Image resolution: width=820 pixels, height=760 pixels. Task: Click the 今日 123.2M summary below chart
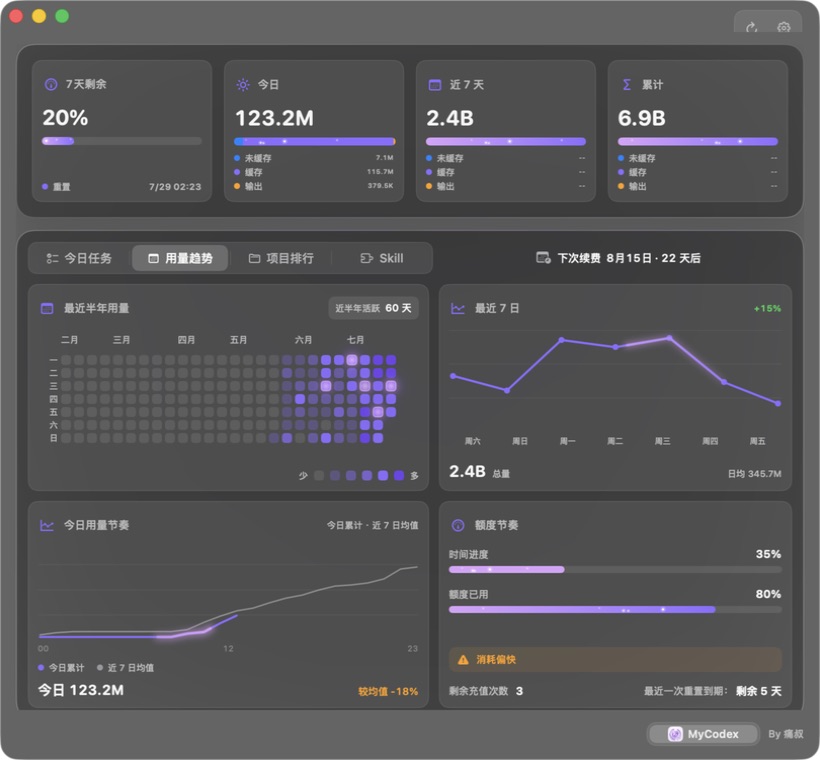point(81,690)
